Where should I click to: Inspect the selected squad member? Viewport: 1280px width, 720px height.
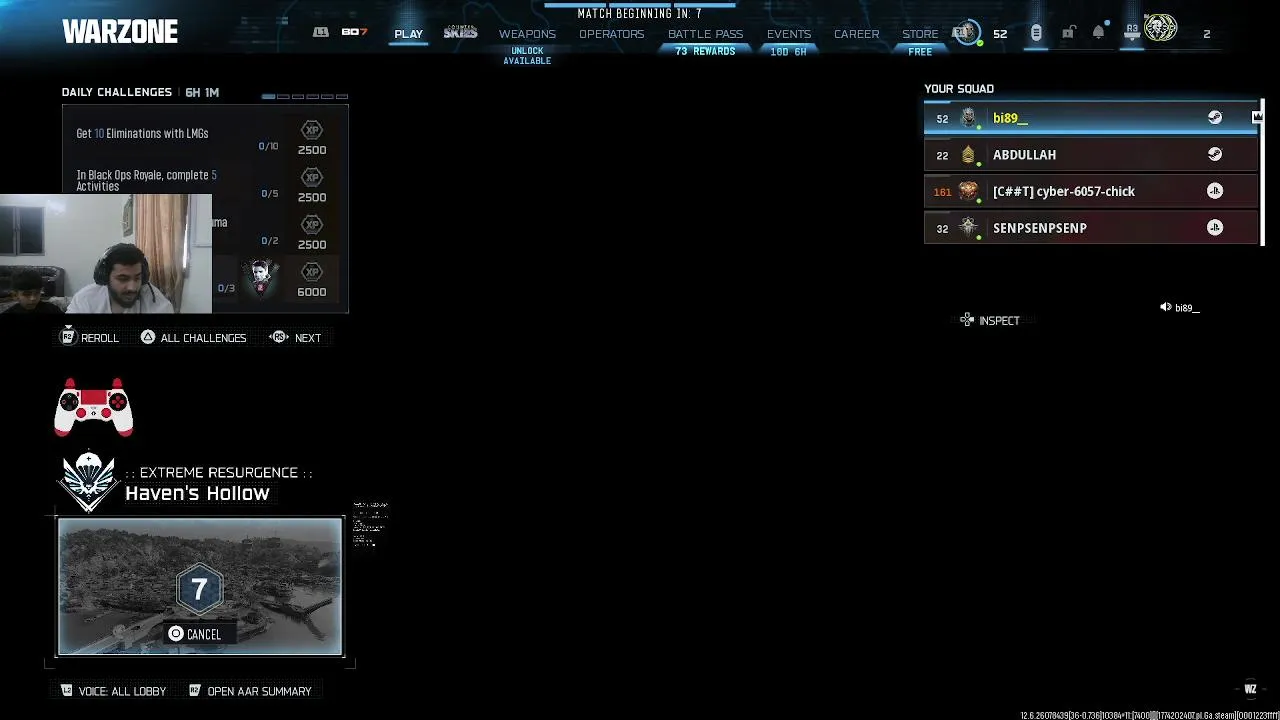coord(990,320)
